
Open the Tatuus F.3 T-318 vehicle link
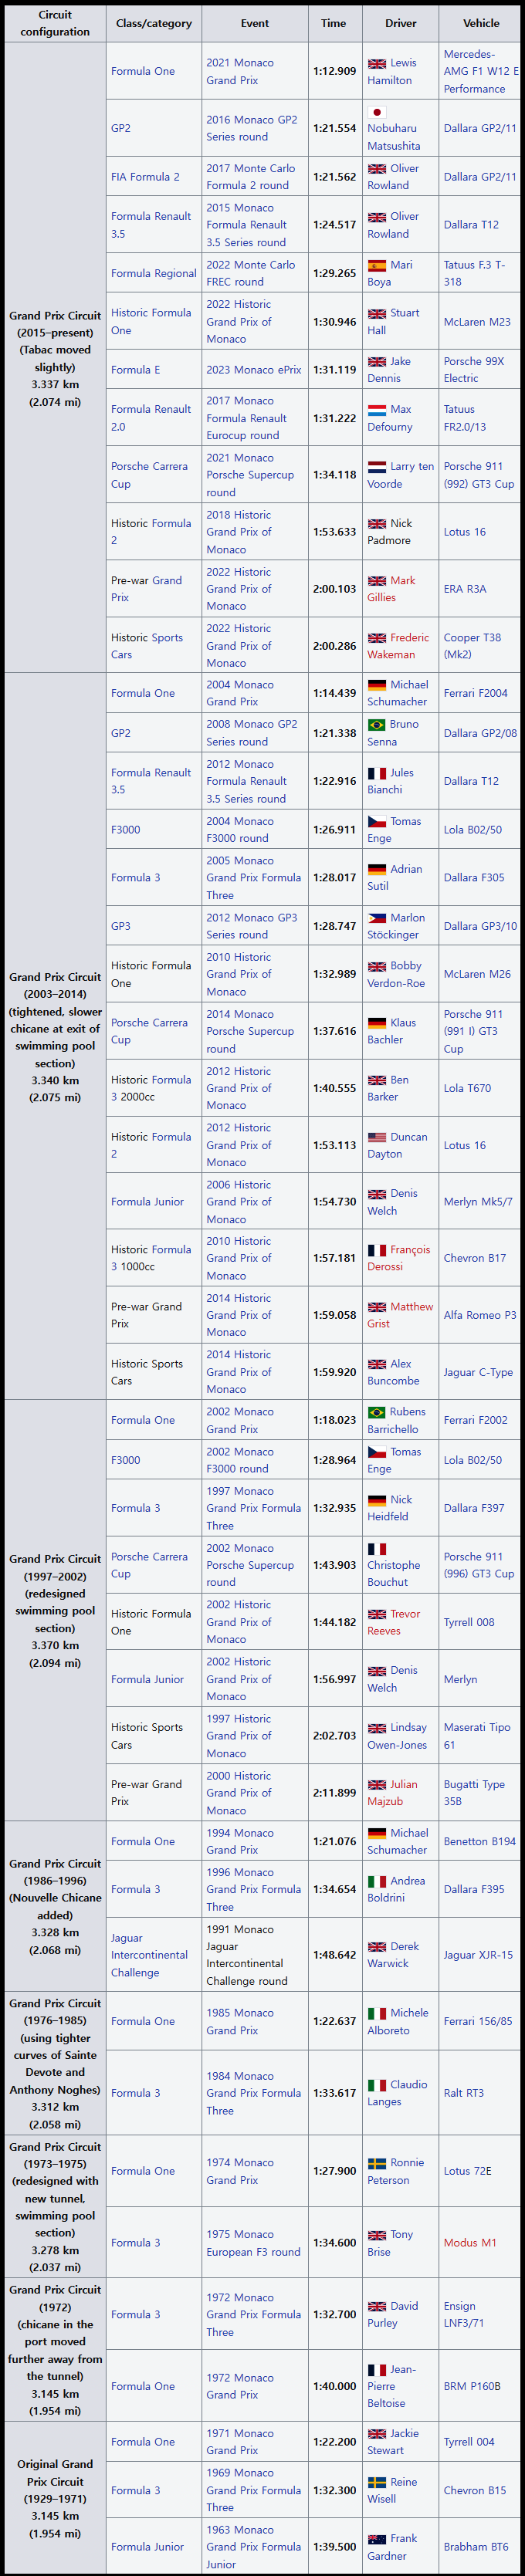(x=475, y=274)
